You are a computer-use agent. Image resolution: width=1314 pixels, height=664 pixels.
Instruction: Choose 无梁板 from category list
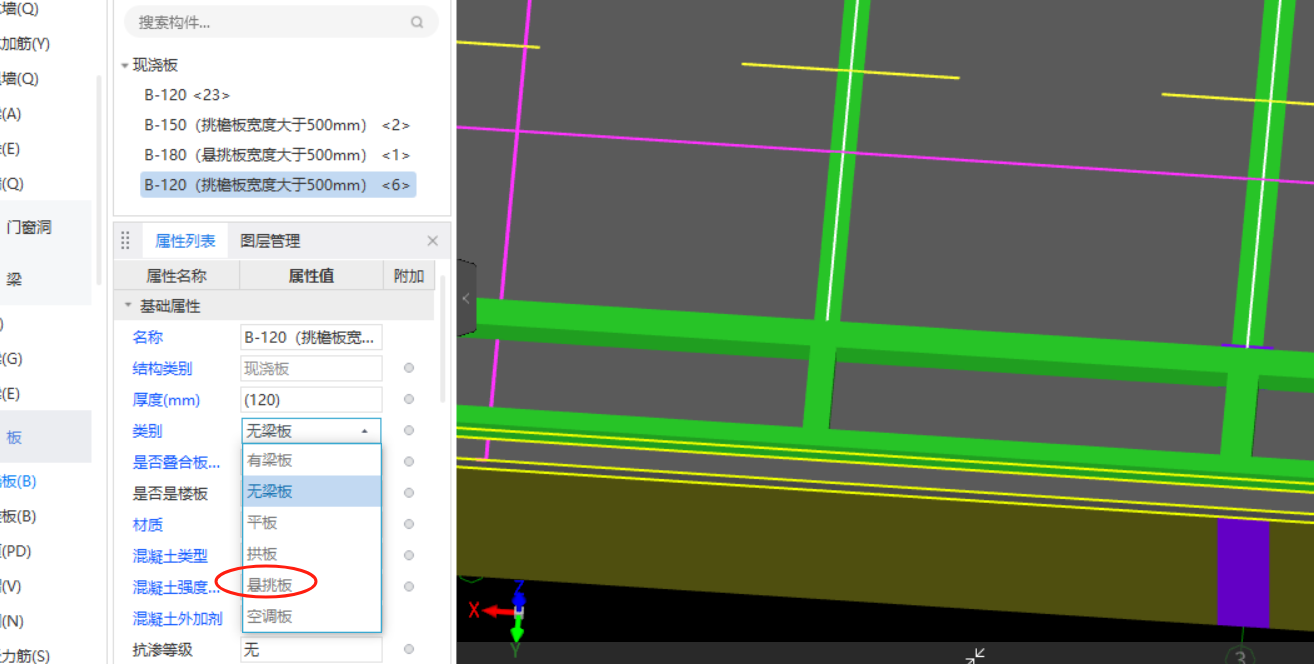tap(311, 491)
